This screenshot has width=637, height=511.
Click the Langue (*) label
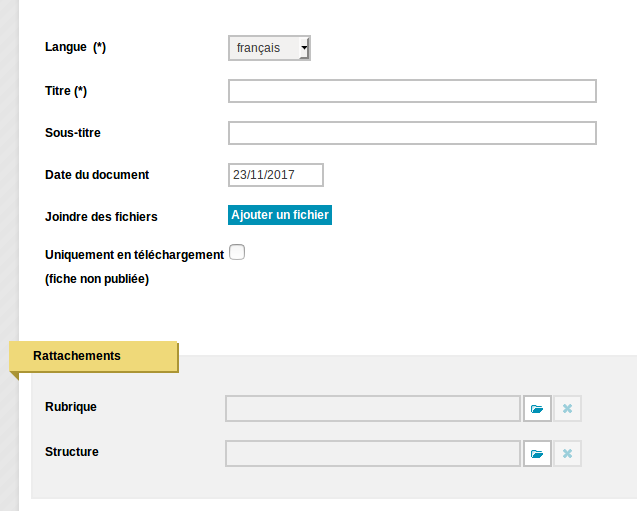tap(76, 47)
